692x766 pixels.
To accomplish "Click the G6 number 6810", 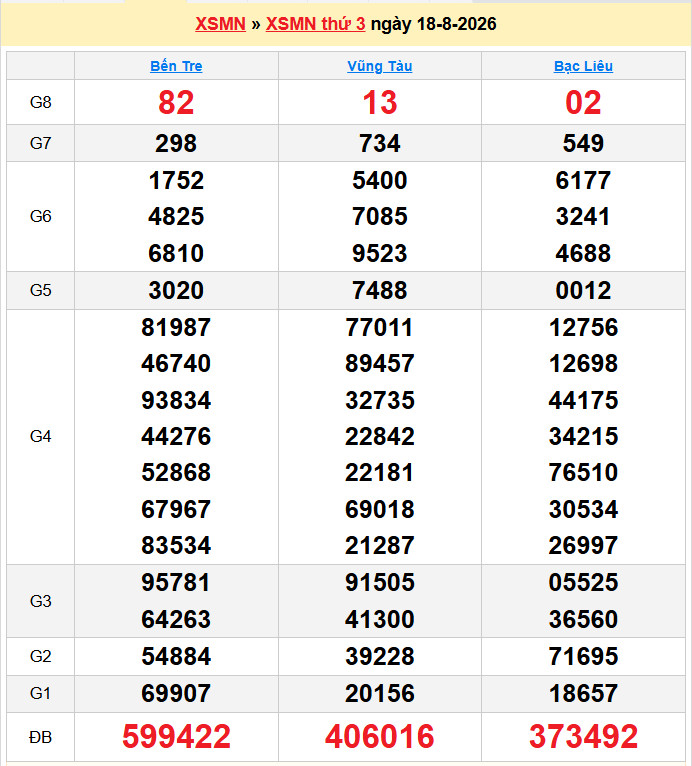I will click(176, 253).
